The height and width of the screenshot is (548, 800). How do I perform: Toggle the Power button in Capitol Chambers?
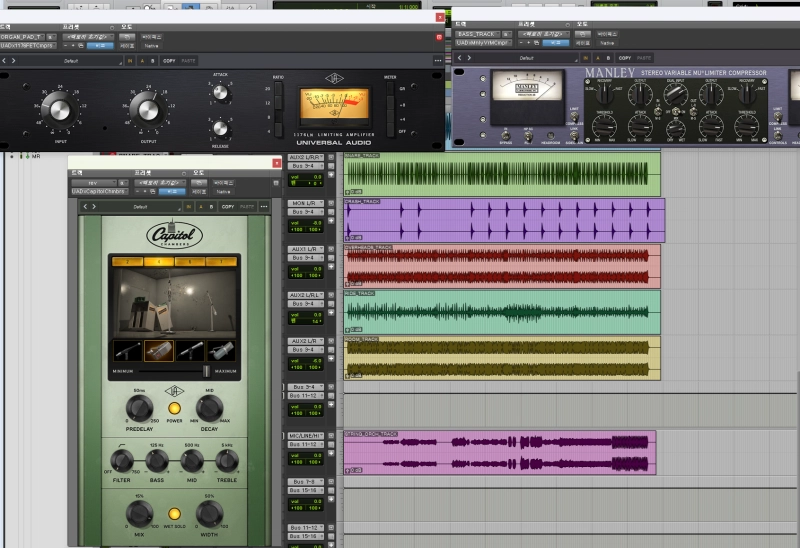[x=174, y=409]
